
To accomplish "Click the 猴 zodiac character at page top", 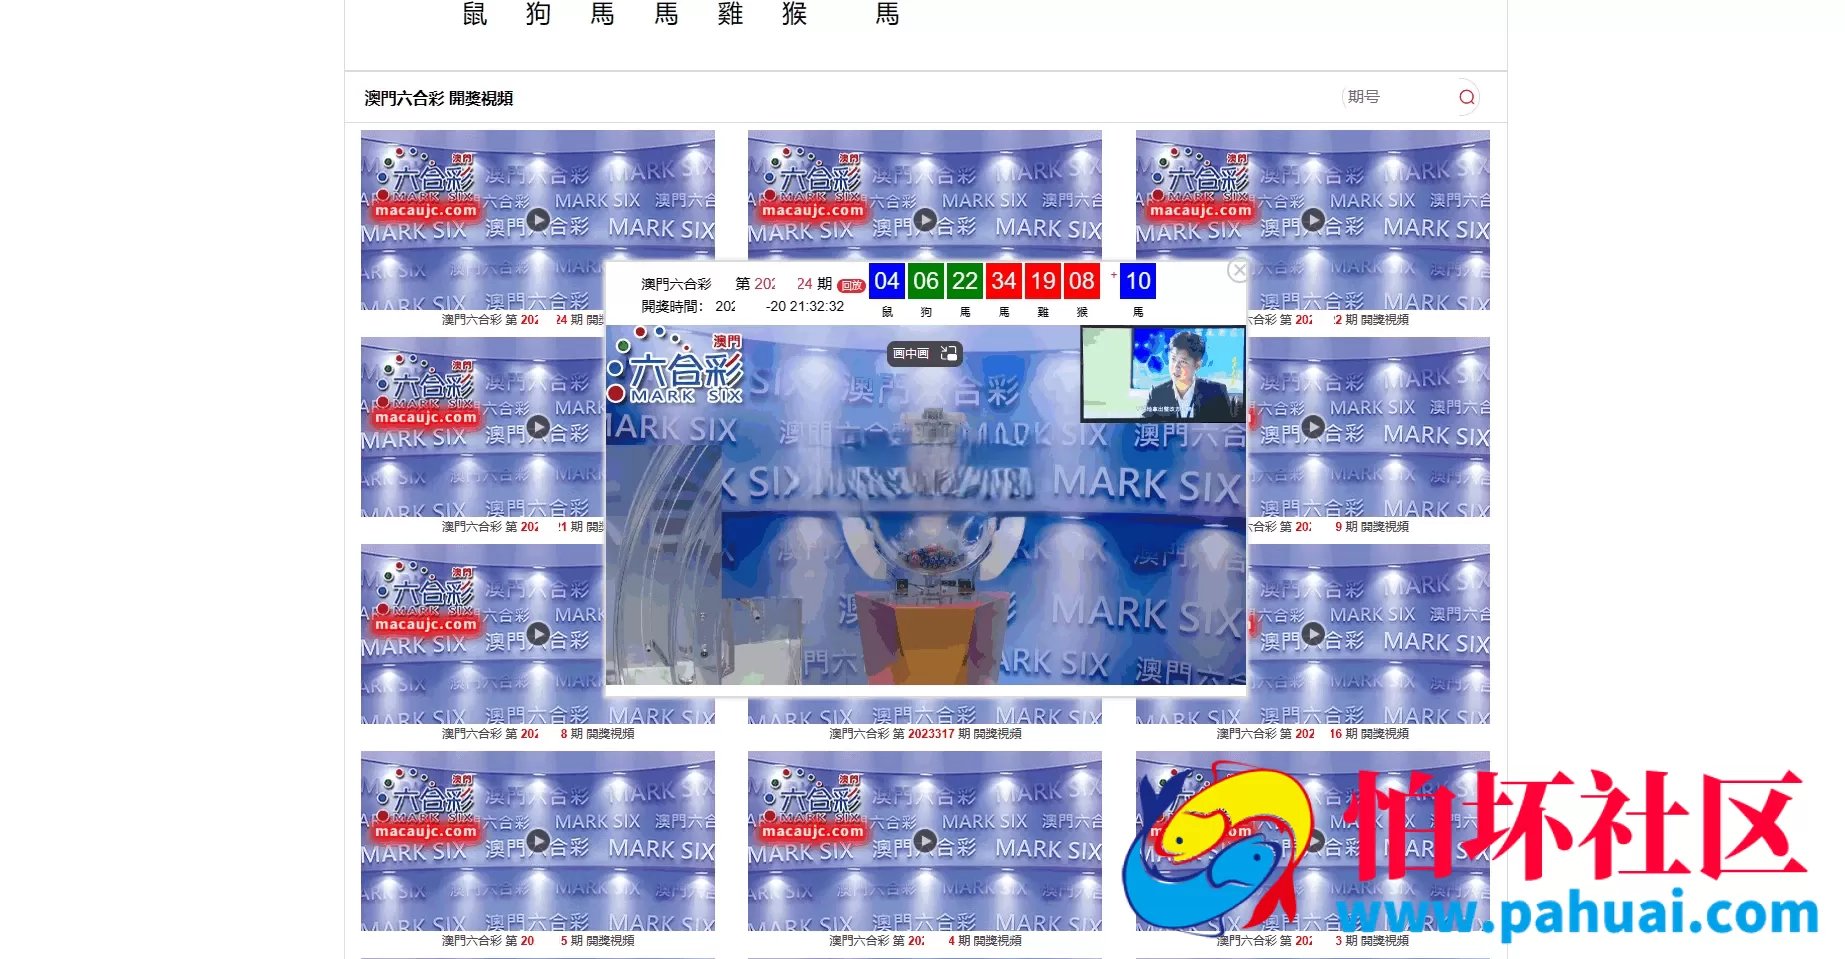I will pos(795,14).
